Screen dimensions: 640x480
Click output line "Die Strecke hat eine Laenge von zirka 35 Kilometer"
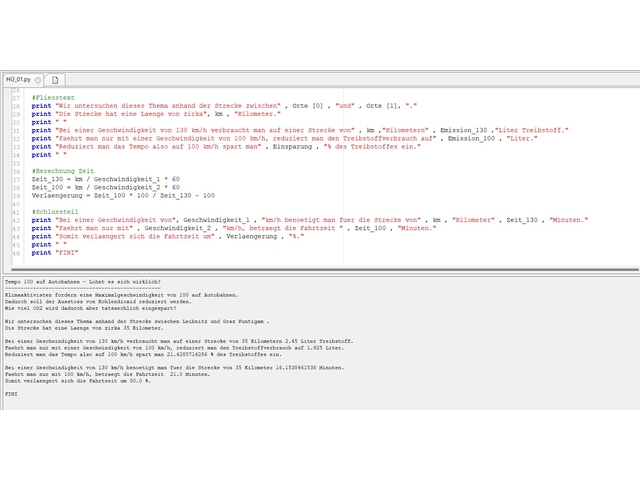pos(84,328)
